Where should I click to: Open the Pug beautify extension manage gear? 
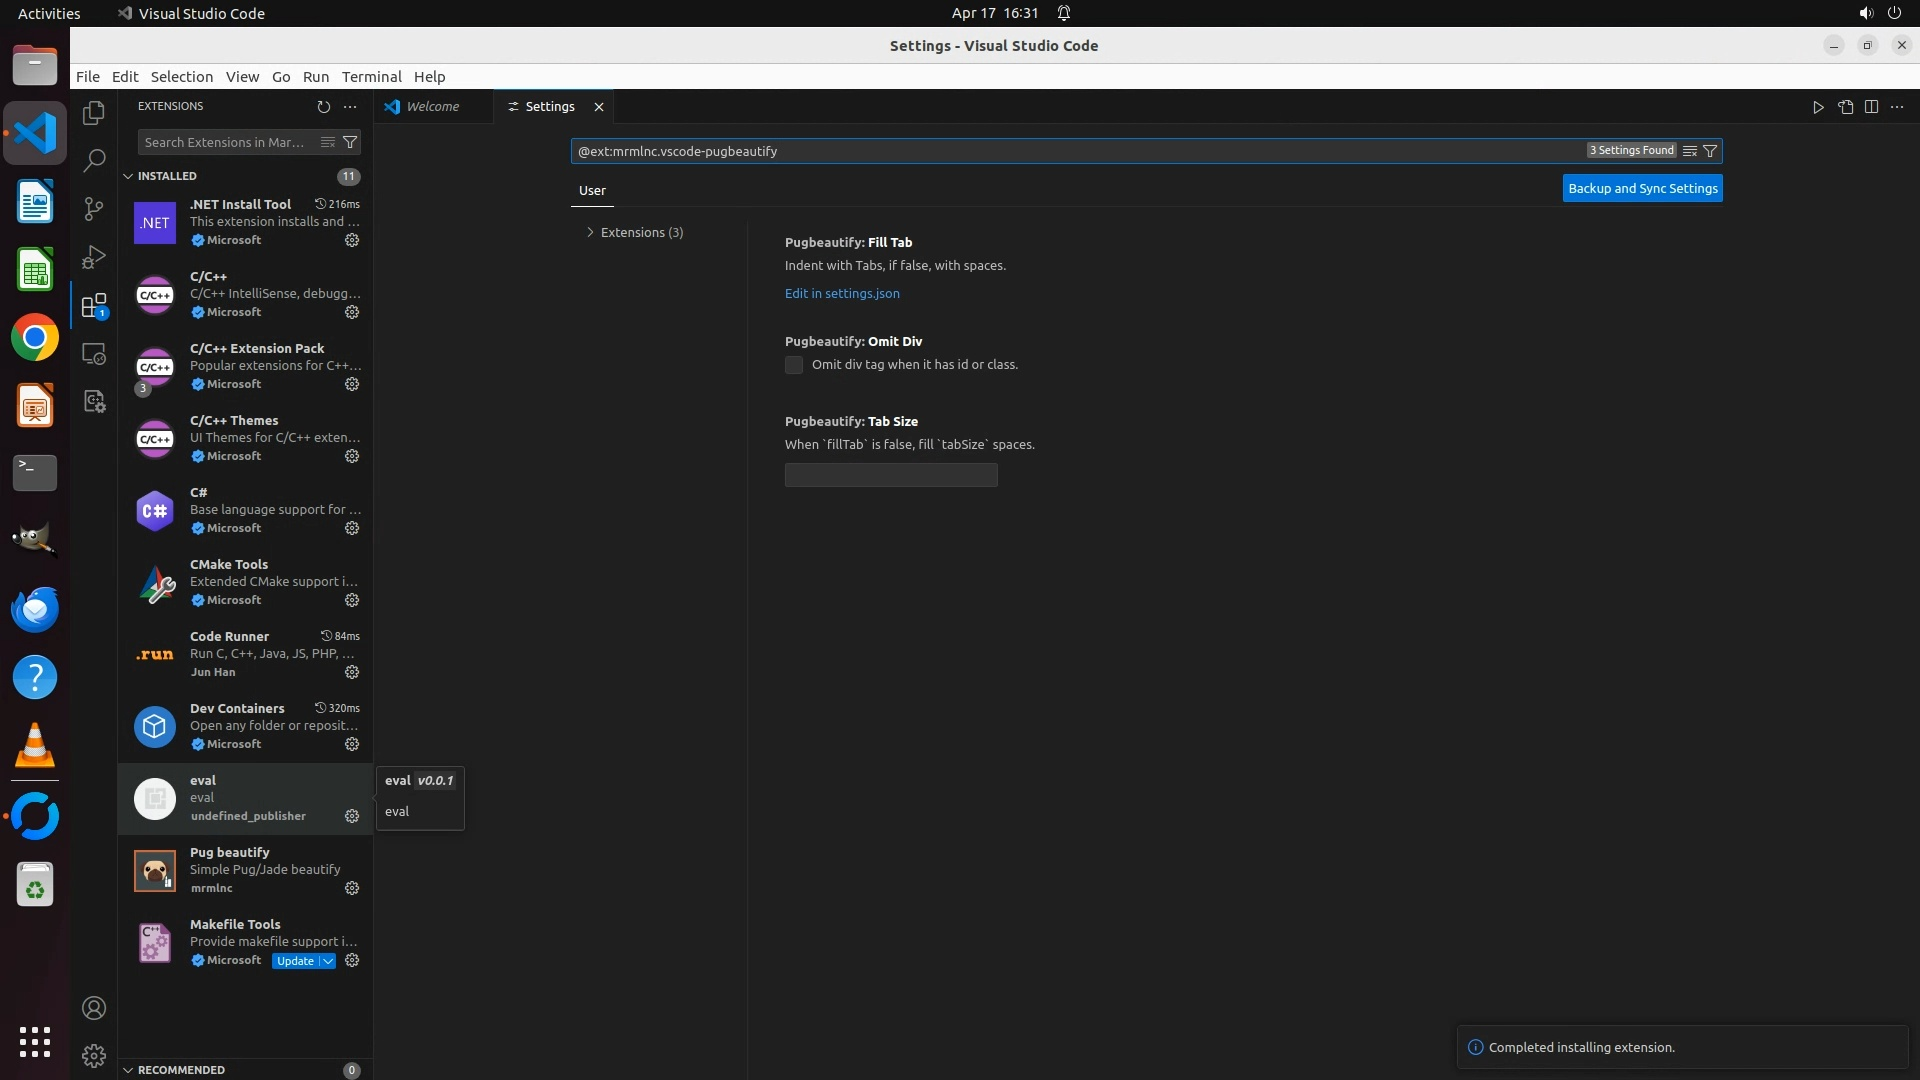[x=352, y=888]
